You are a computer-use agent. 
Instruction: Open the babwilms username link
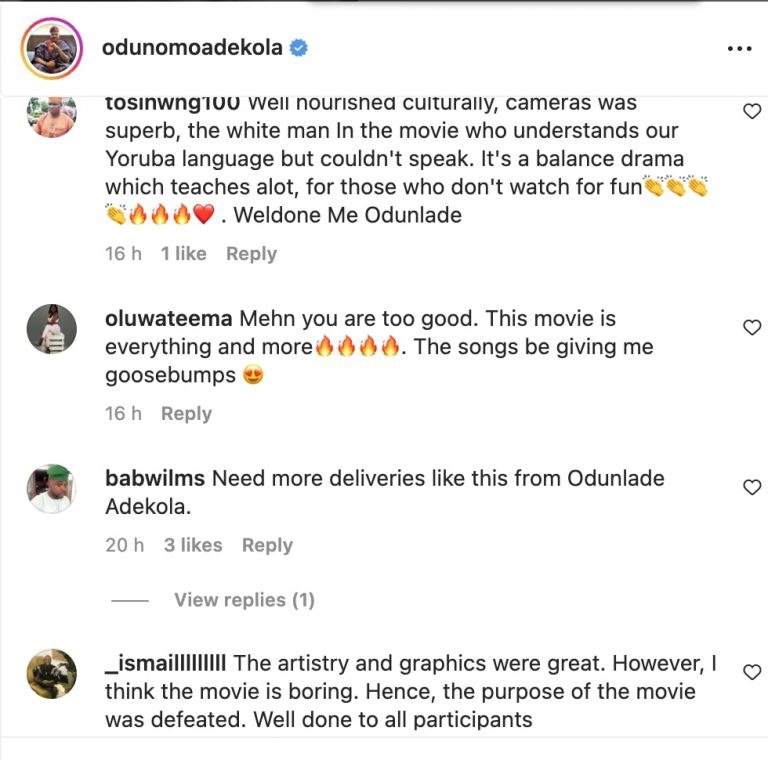(155, 479)
